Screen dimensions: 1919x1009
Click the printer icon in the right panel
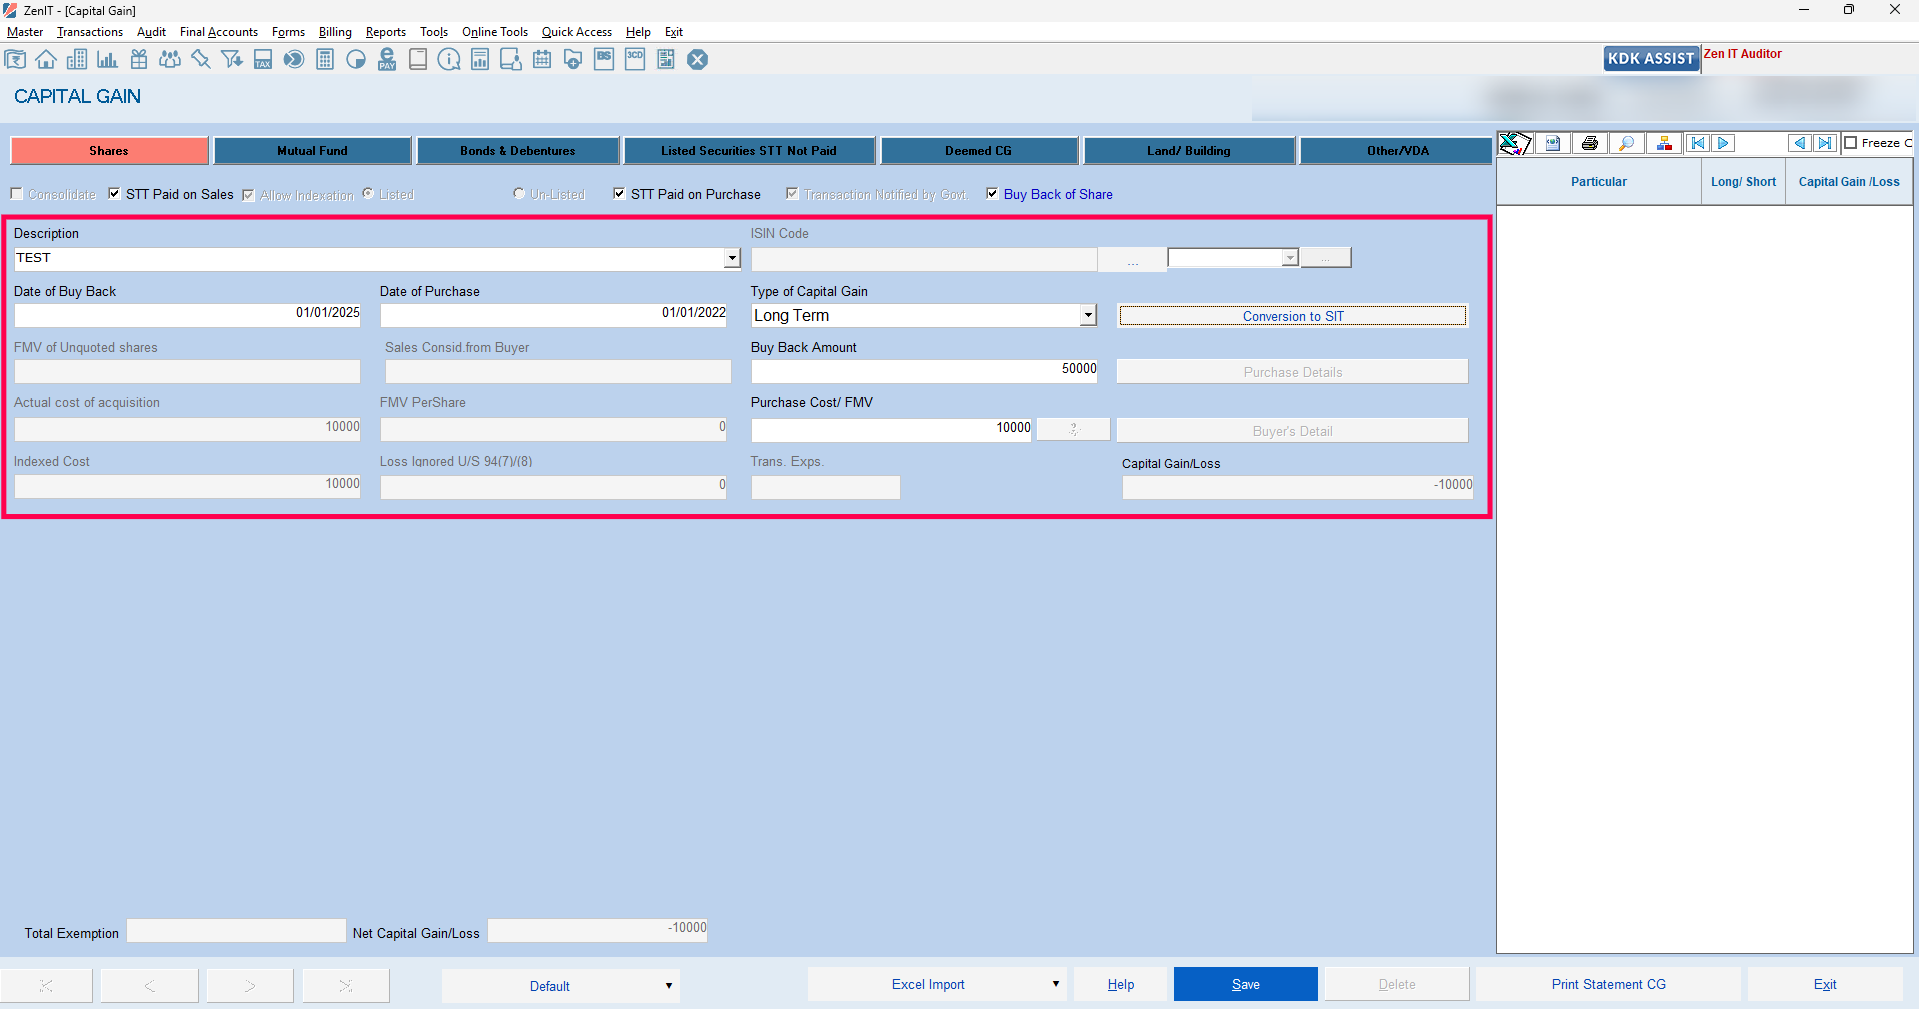pyautogui.click(x=1589, y=143)
